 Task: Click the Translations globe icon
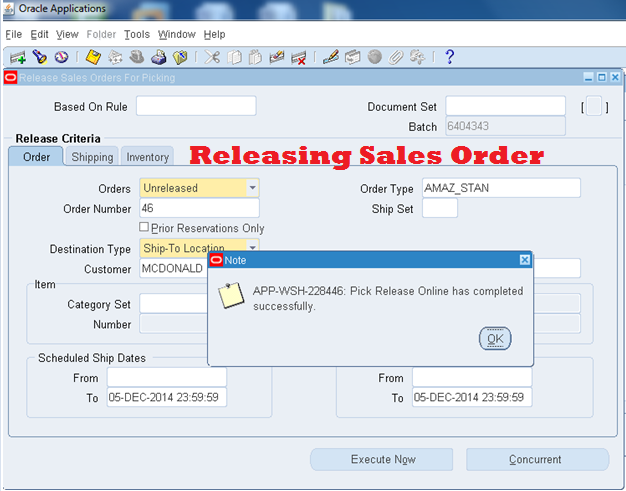(x=374, y=57)
